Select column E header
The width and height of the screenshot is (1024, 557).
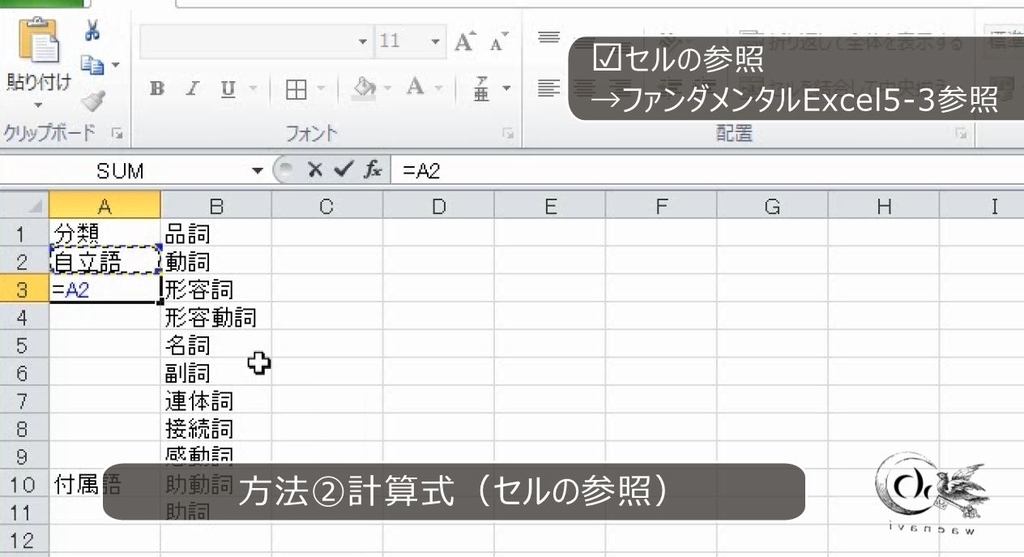[x=550, y=206]
